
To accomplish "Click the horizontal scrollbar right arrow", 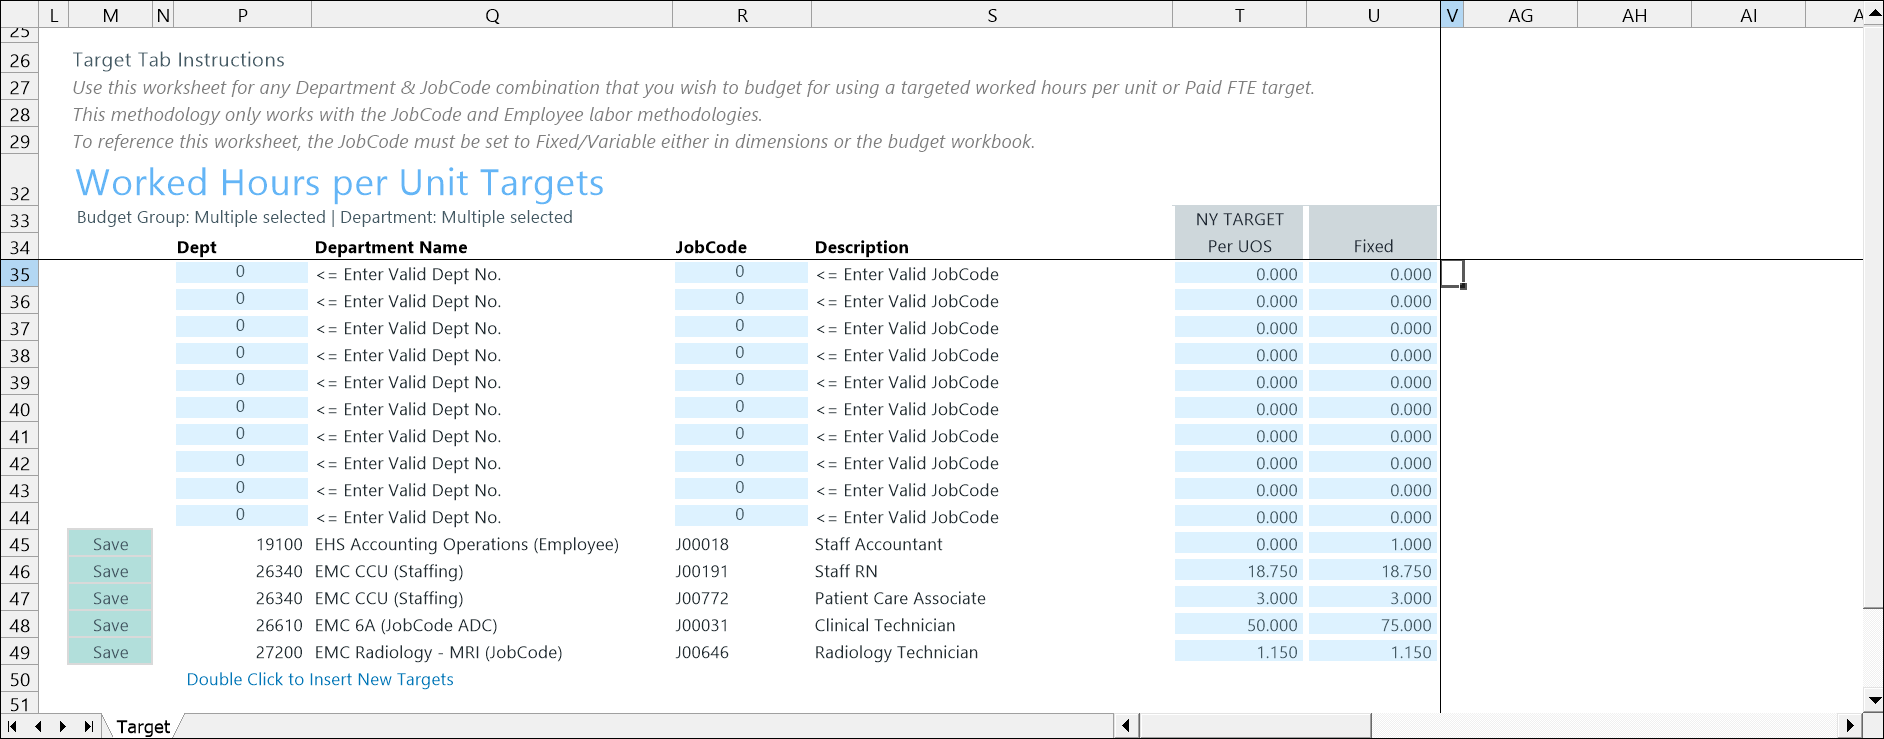I will 1850,726.
